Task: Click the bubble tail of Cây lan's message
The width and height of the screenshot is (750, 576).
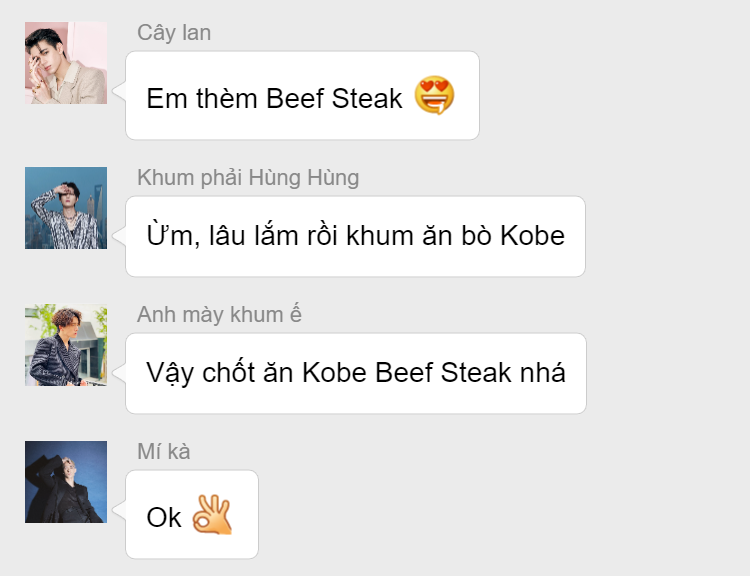Action: pyautogui.click(x=119, y=91)
